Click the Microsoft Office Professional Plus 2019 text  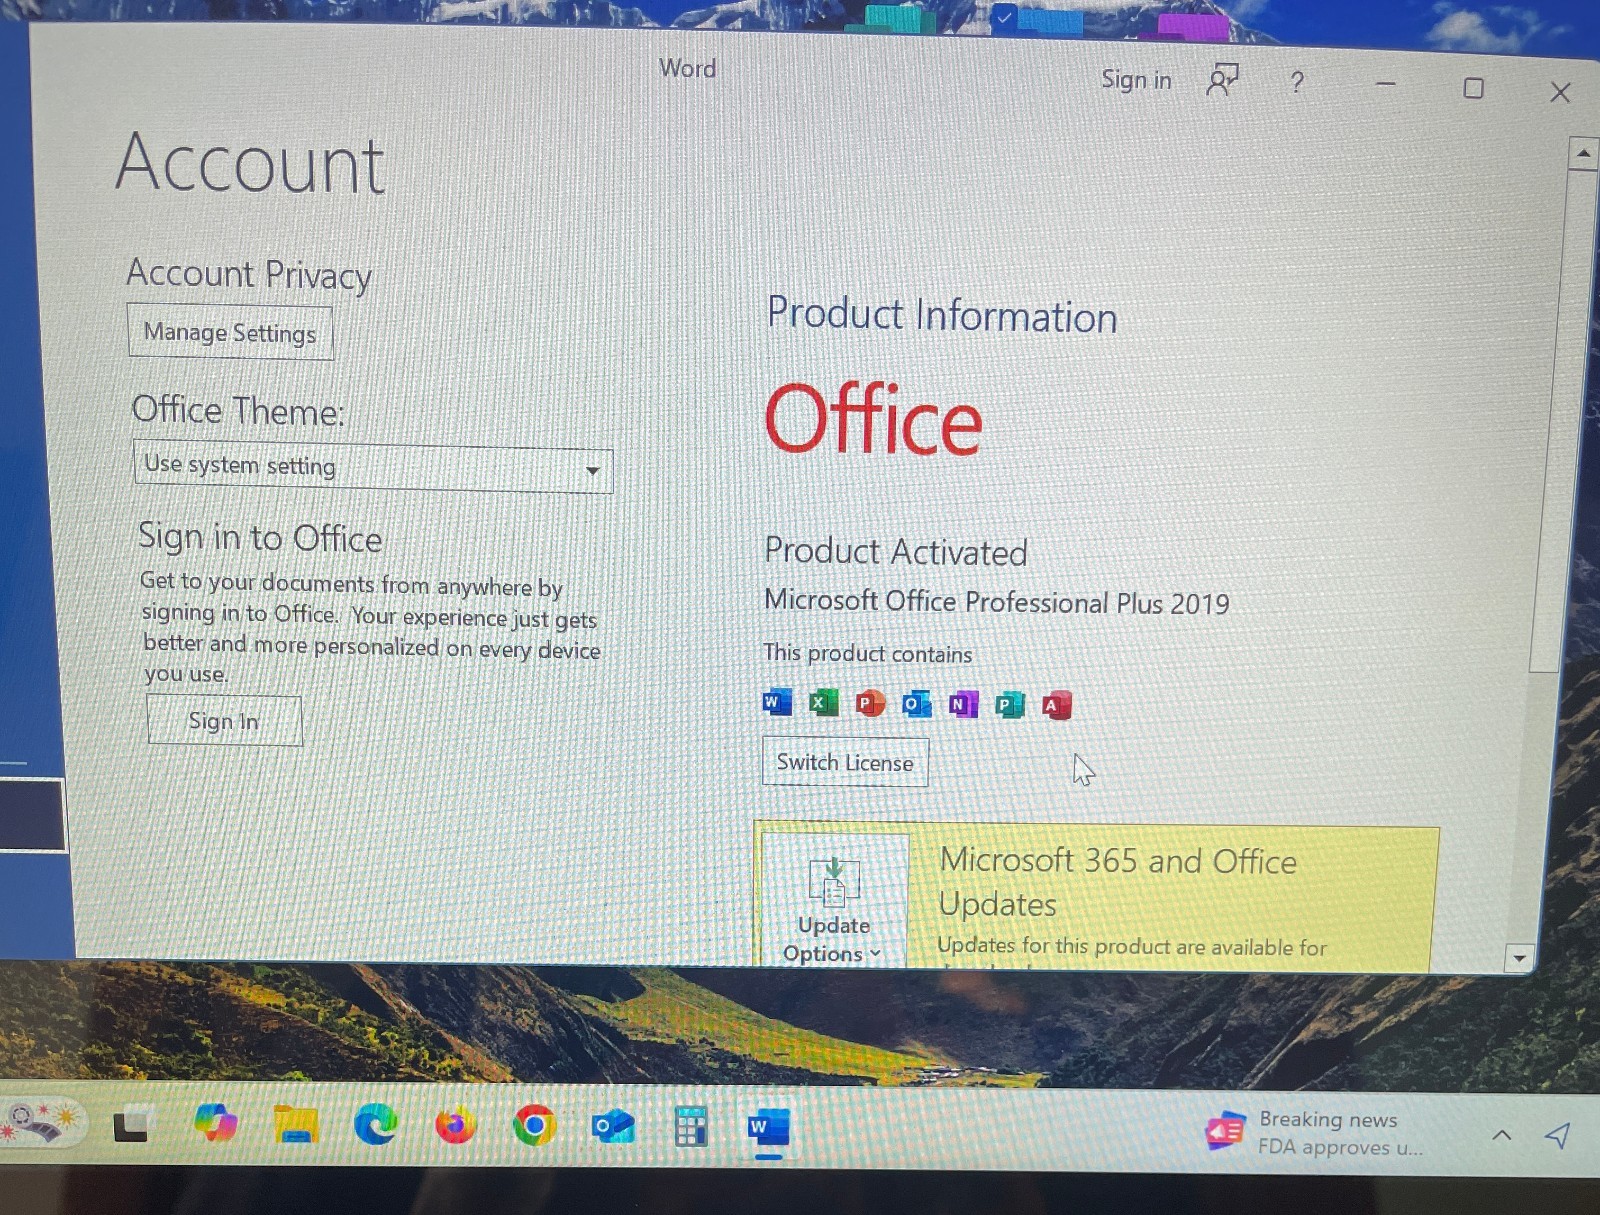click(997, 602)
